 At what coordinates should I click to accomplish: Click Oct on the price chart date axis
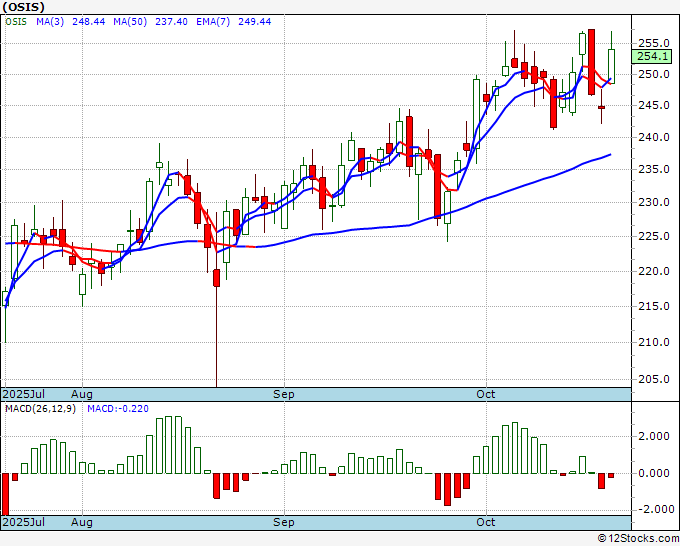[486, 394]
